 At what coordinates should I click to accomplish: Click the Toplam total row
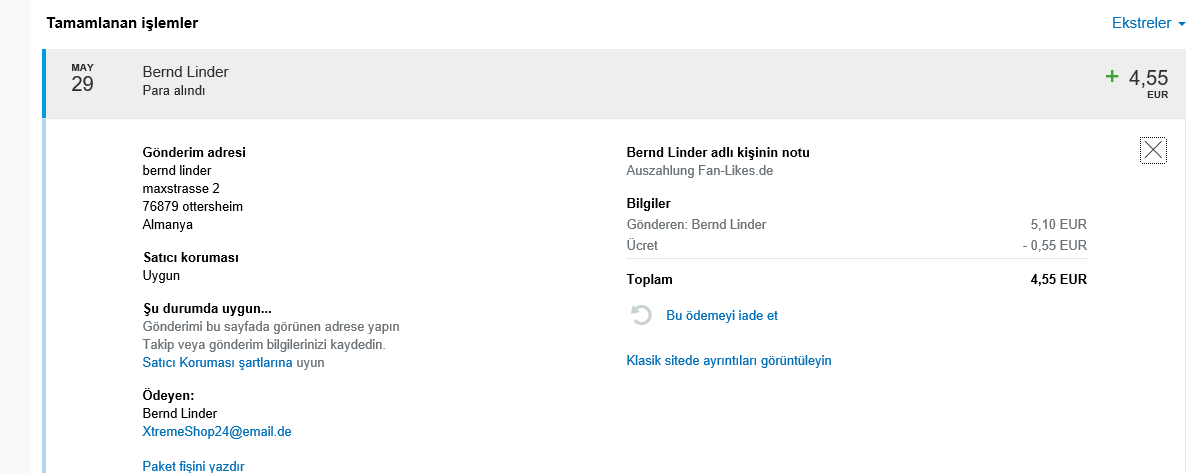tap(856, 280)
